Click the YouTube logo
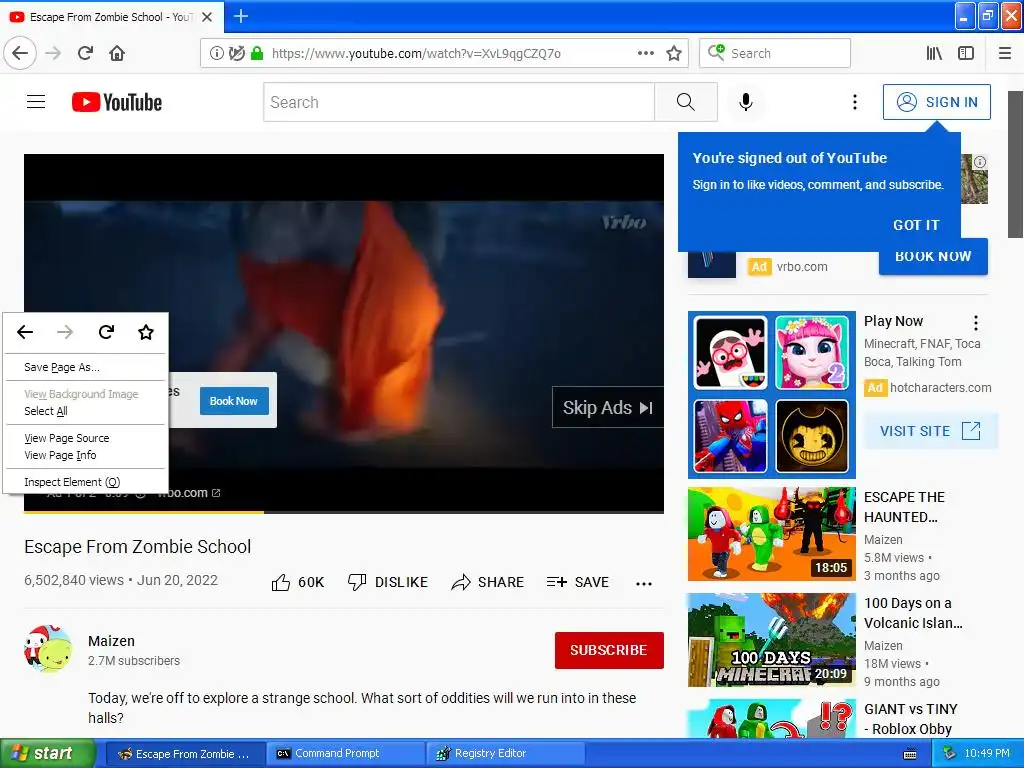1024x768 pixels. 117,102
